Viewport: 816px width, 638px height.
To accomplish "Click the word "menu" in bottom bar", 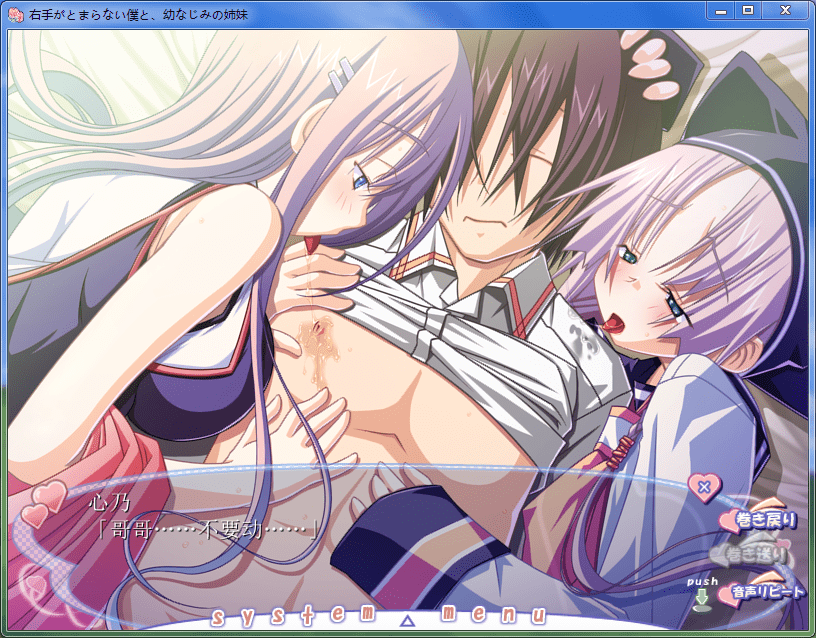I will (x=495, y=615).
